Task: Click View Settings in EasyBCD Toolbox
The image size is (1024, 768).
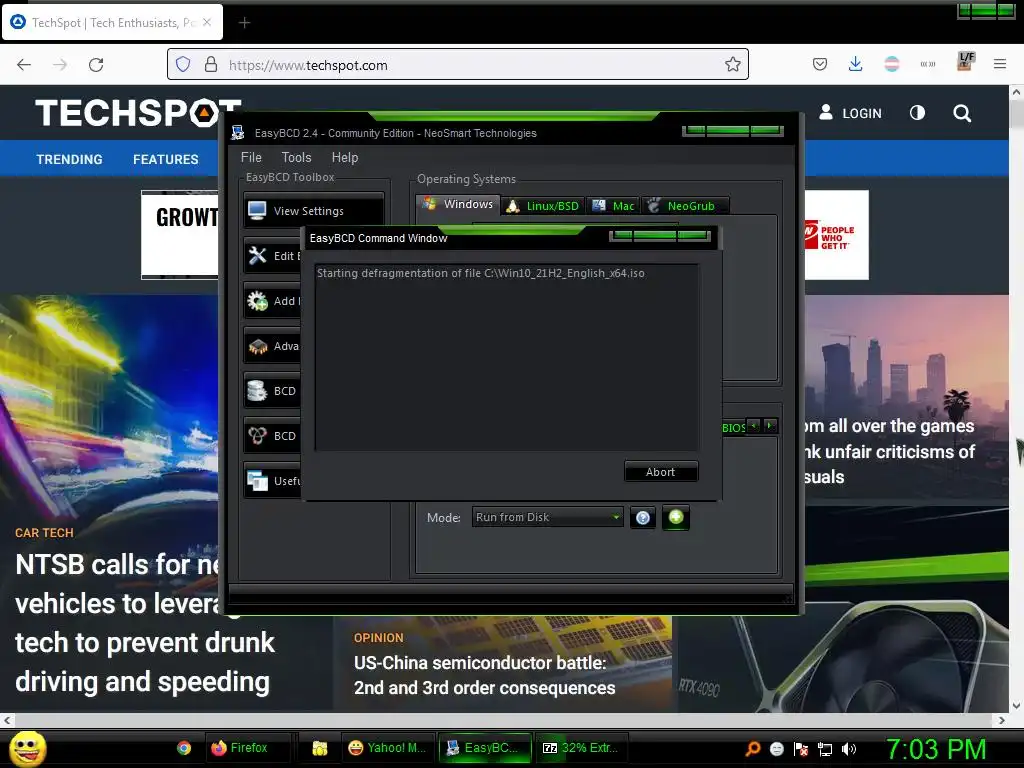Action: pos(313,210)
